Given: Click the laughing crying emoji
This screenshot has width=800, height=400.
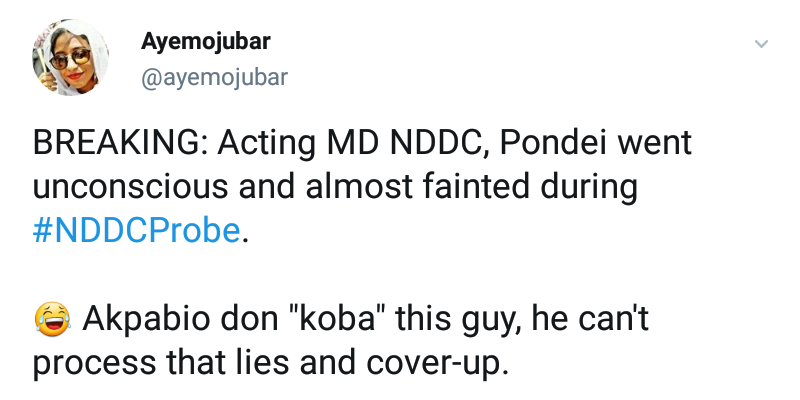Looking at the screenshot, I should click(x=50, y=319).
